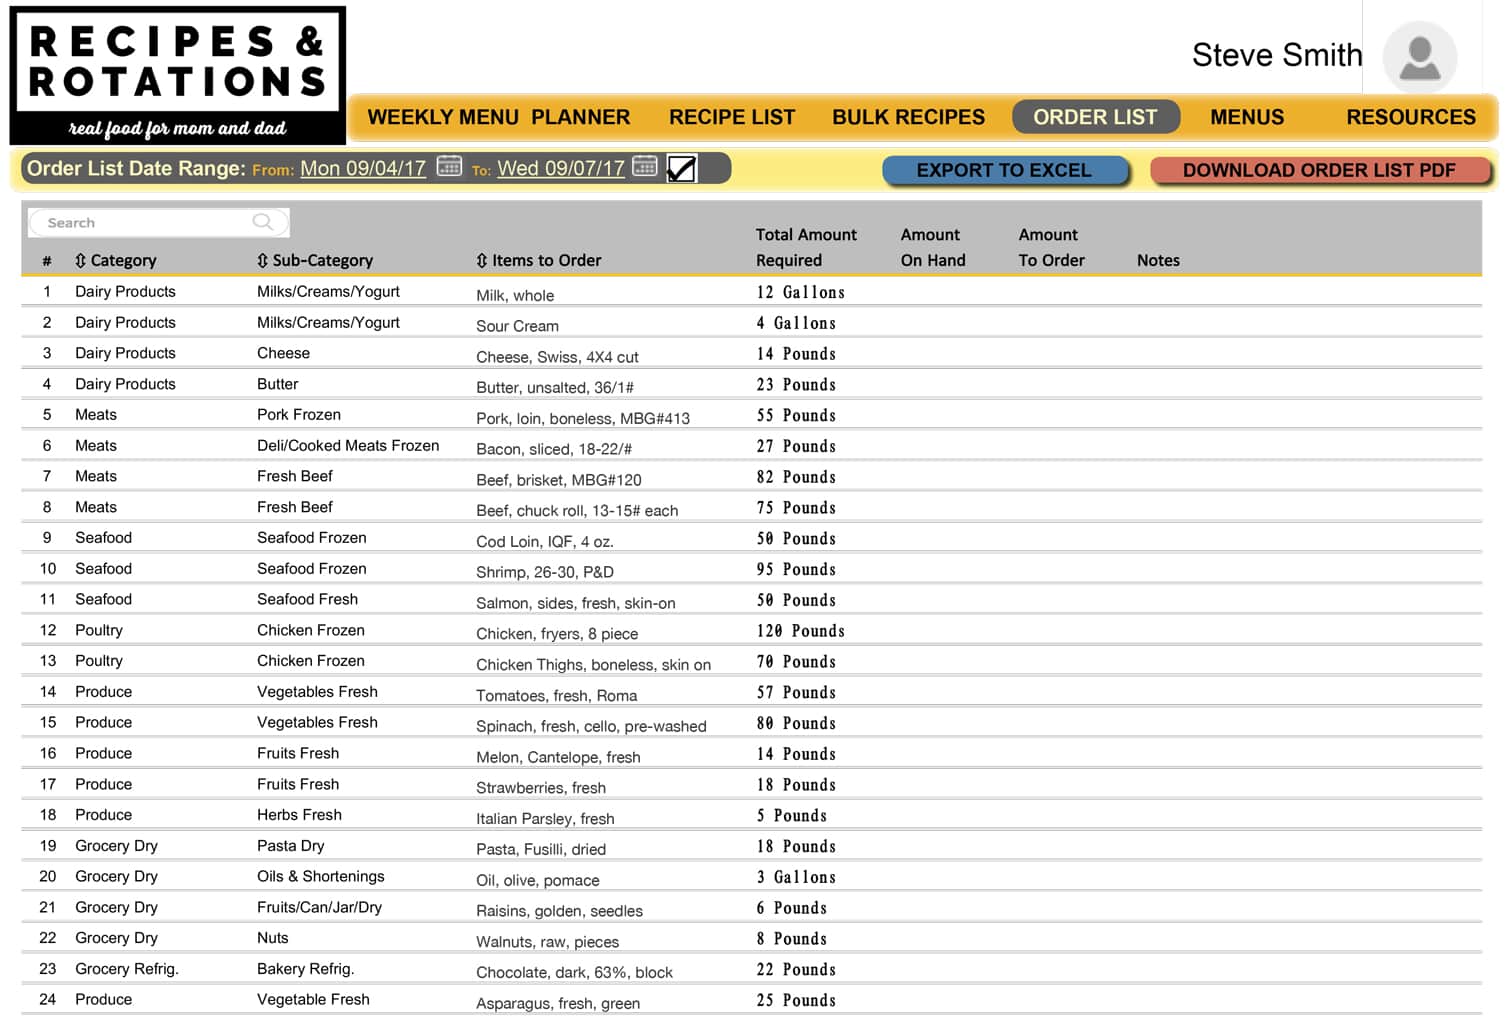Click Export to Excel button
The height and width of the screenshot is (1016, 1512).
pos(1005,171)
